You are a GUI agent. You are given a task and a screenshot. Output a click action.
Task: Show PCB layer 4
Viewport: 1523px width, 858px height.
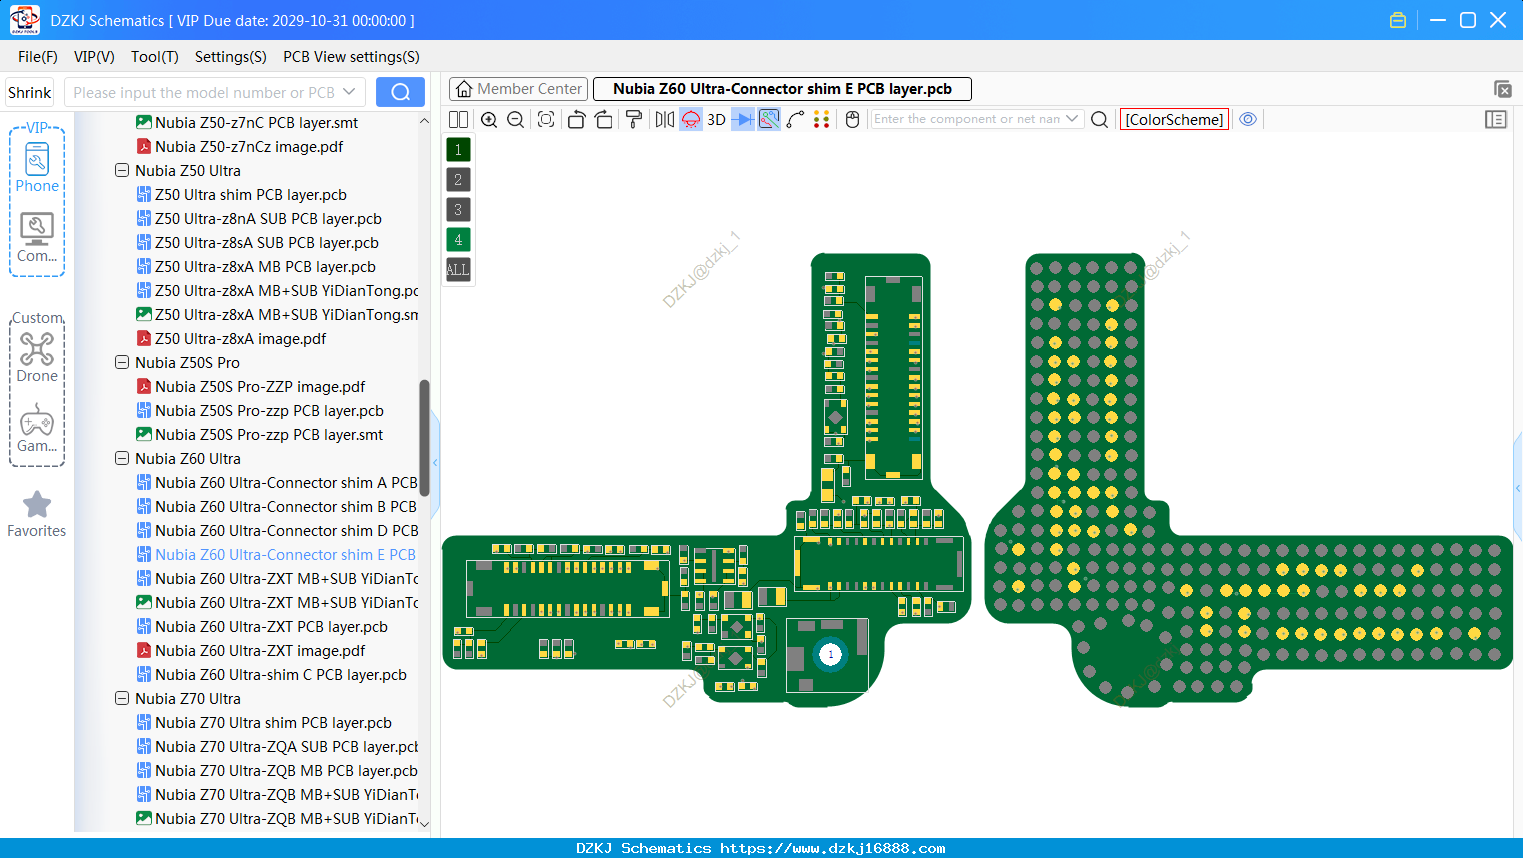point(458,240)
